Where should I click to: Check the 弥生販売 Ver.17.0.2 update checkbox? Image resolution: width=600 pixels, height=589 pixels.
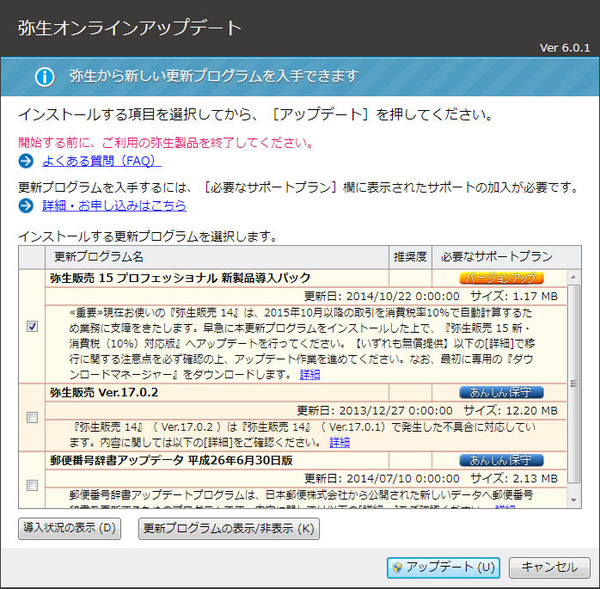(x=32, y=417)
